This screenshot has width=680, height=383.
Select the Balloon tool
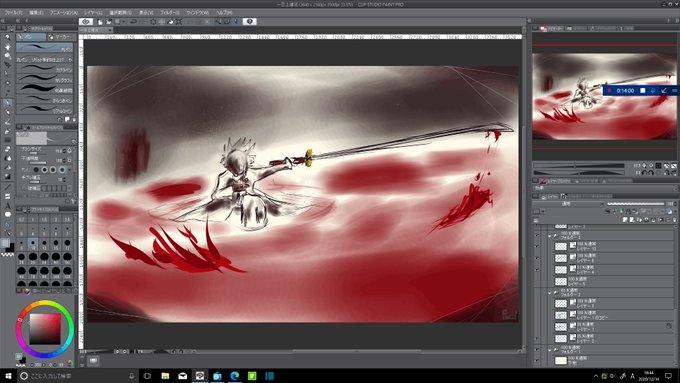tap(7, 215)
